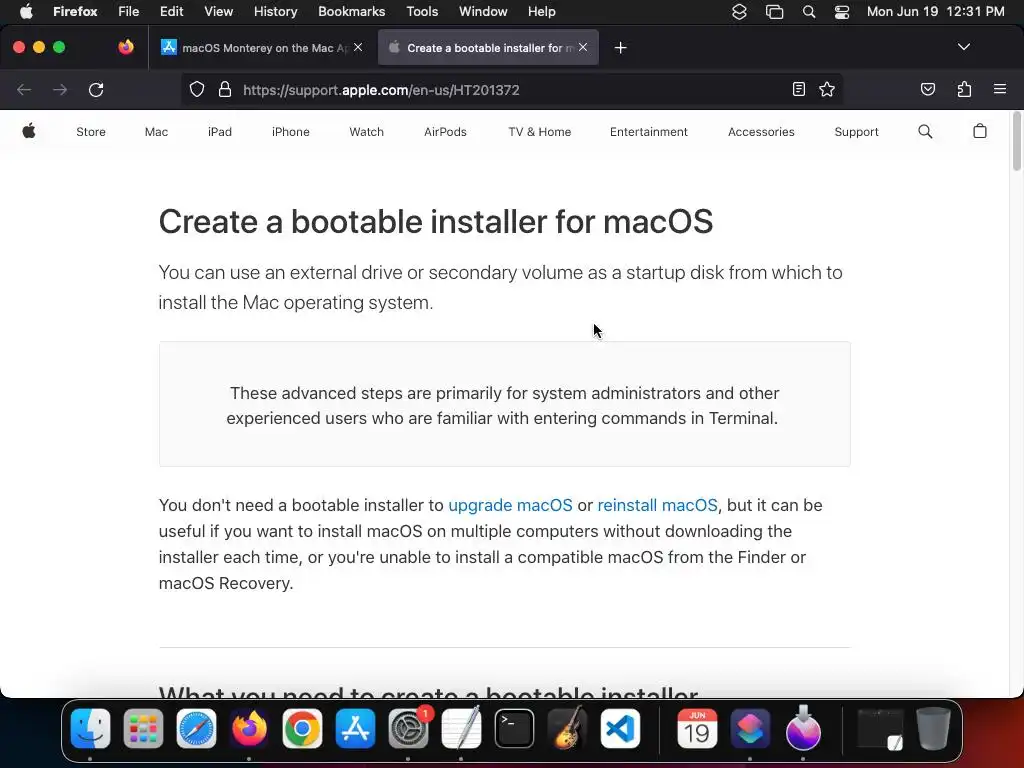1024x768 pixels.
Task: Open the Window menu
Action: pos(483,12)
